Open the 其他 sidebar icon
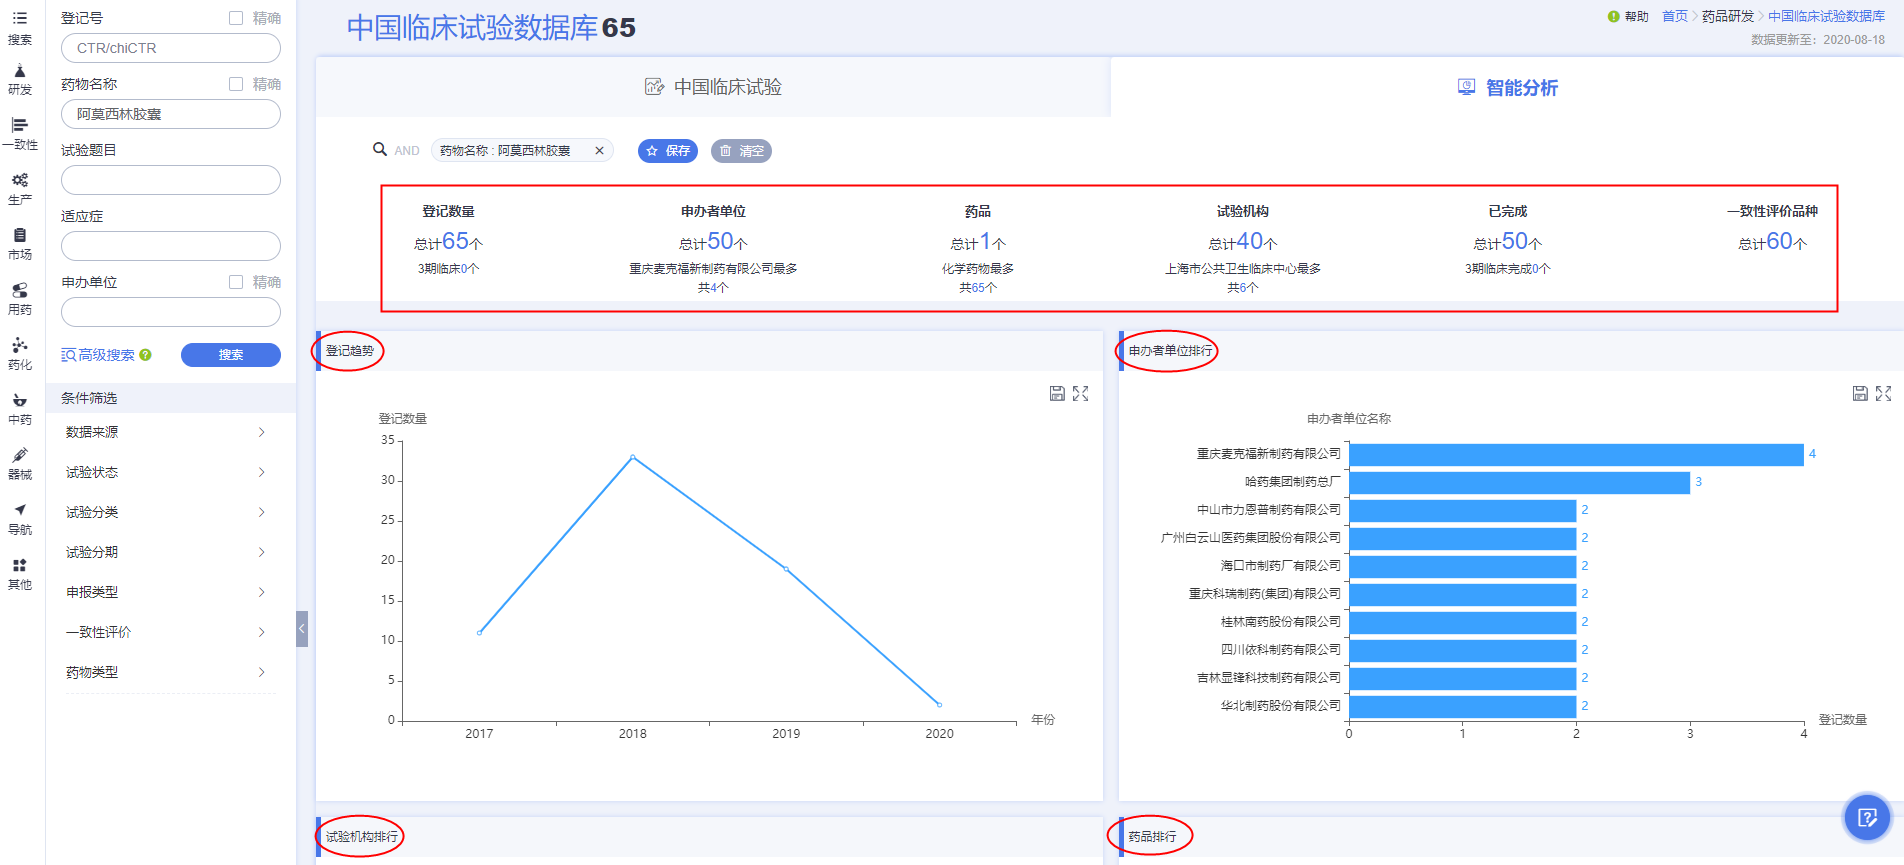The height and width of the screenshot is (865, 1904). [20, 575]
